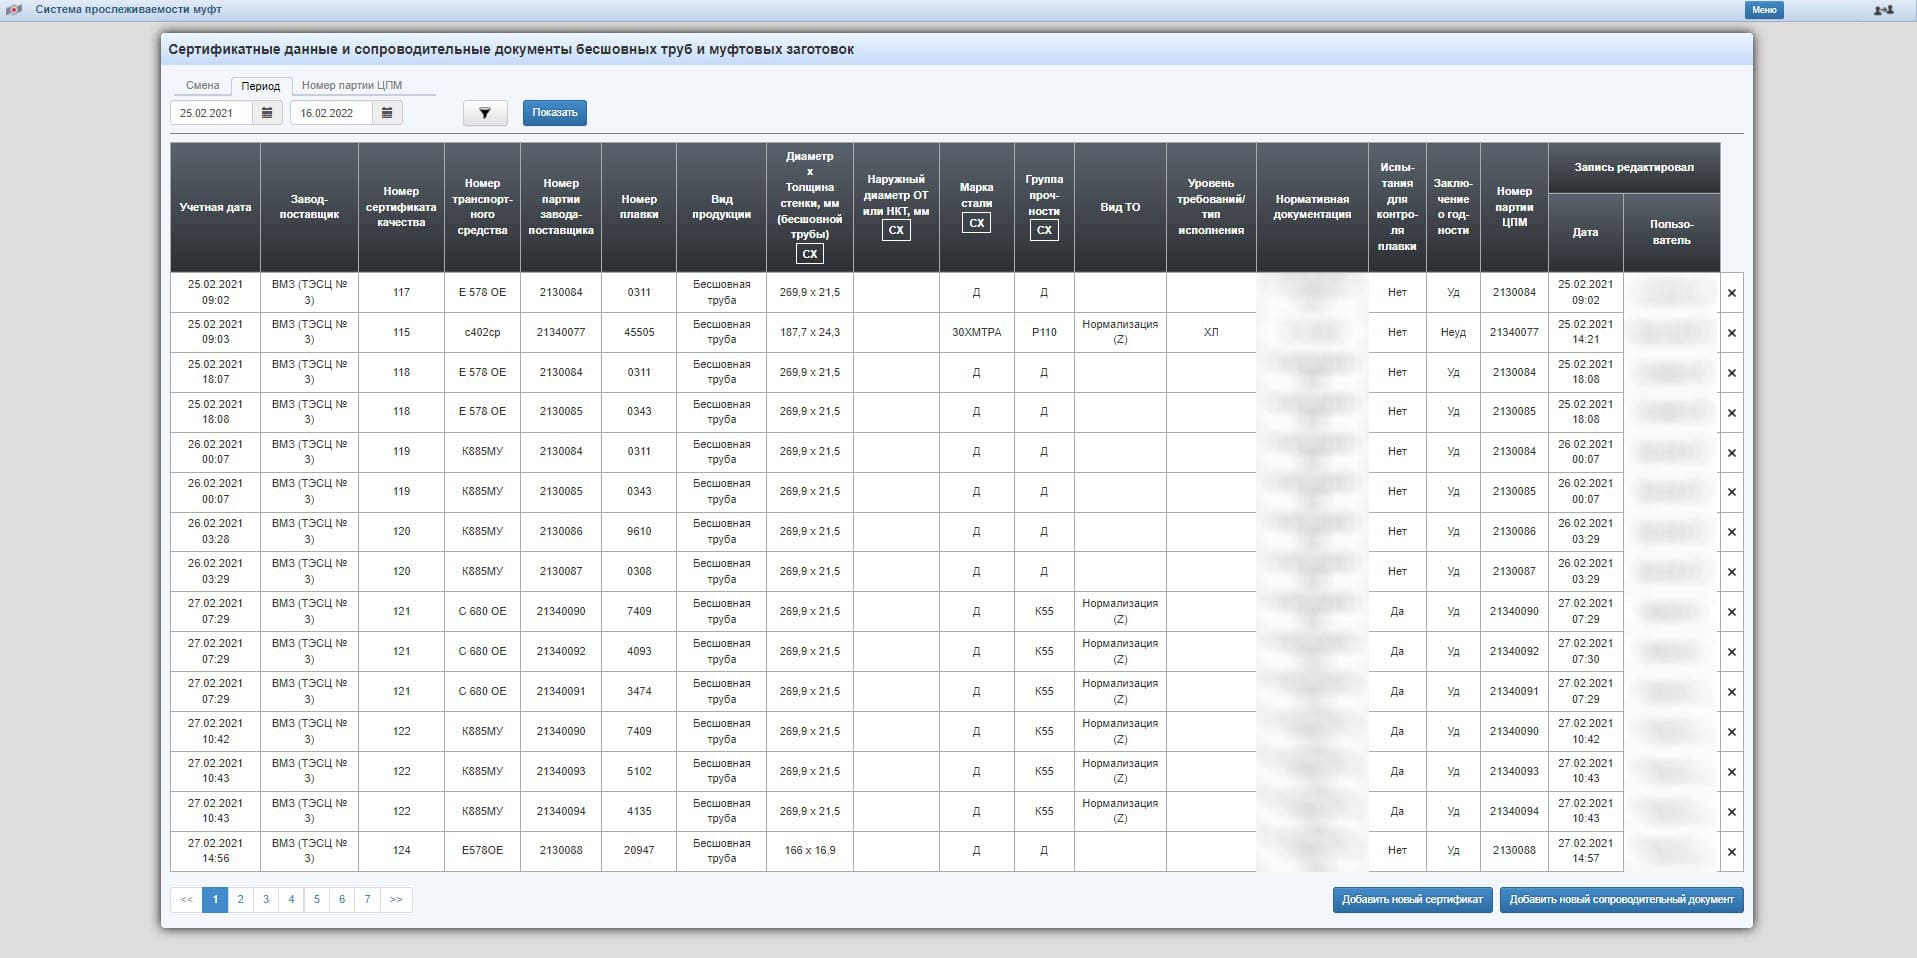
Task: Click the app logo icon in title bar
Action: click(x=14, y=10)
